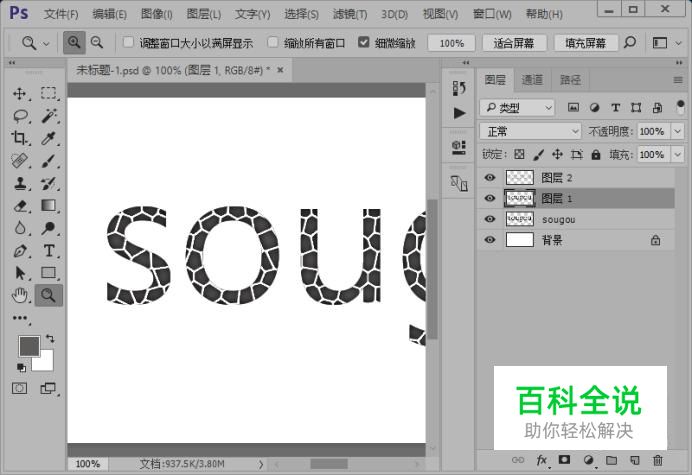This screenshot has width=692, height=475.
Task: Select the Move tool
Action: coord(19,93)
